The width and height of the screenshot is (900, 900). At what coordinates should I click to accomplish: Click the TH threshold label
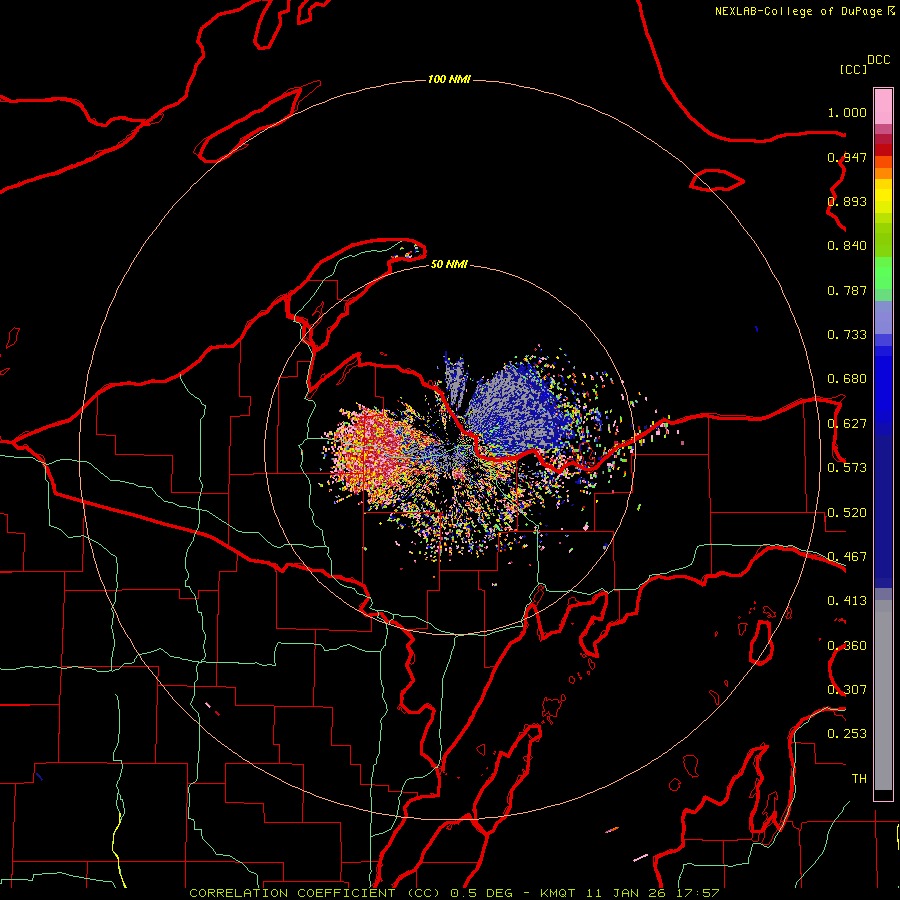coord(859,779)
